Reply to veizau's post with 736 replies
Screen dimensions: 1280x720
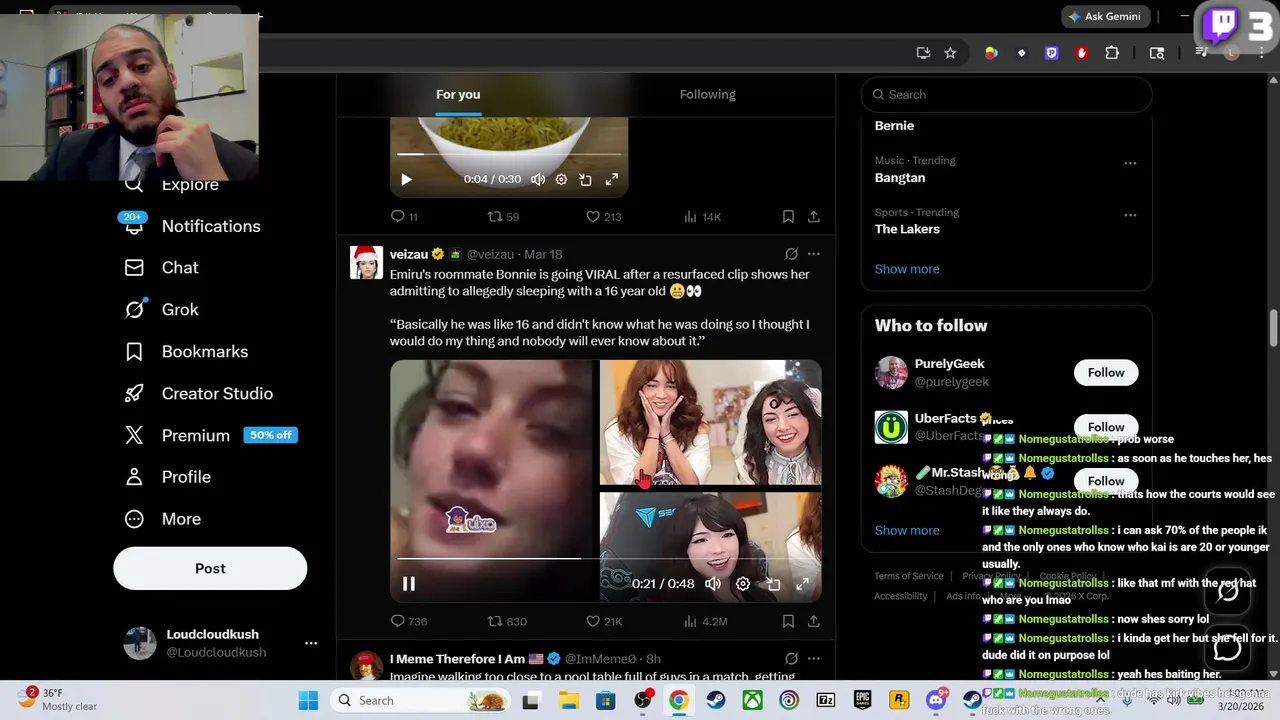point(408,621)
